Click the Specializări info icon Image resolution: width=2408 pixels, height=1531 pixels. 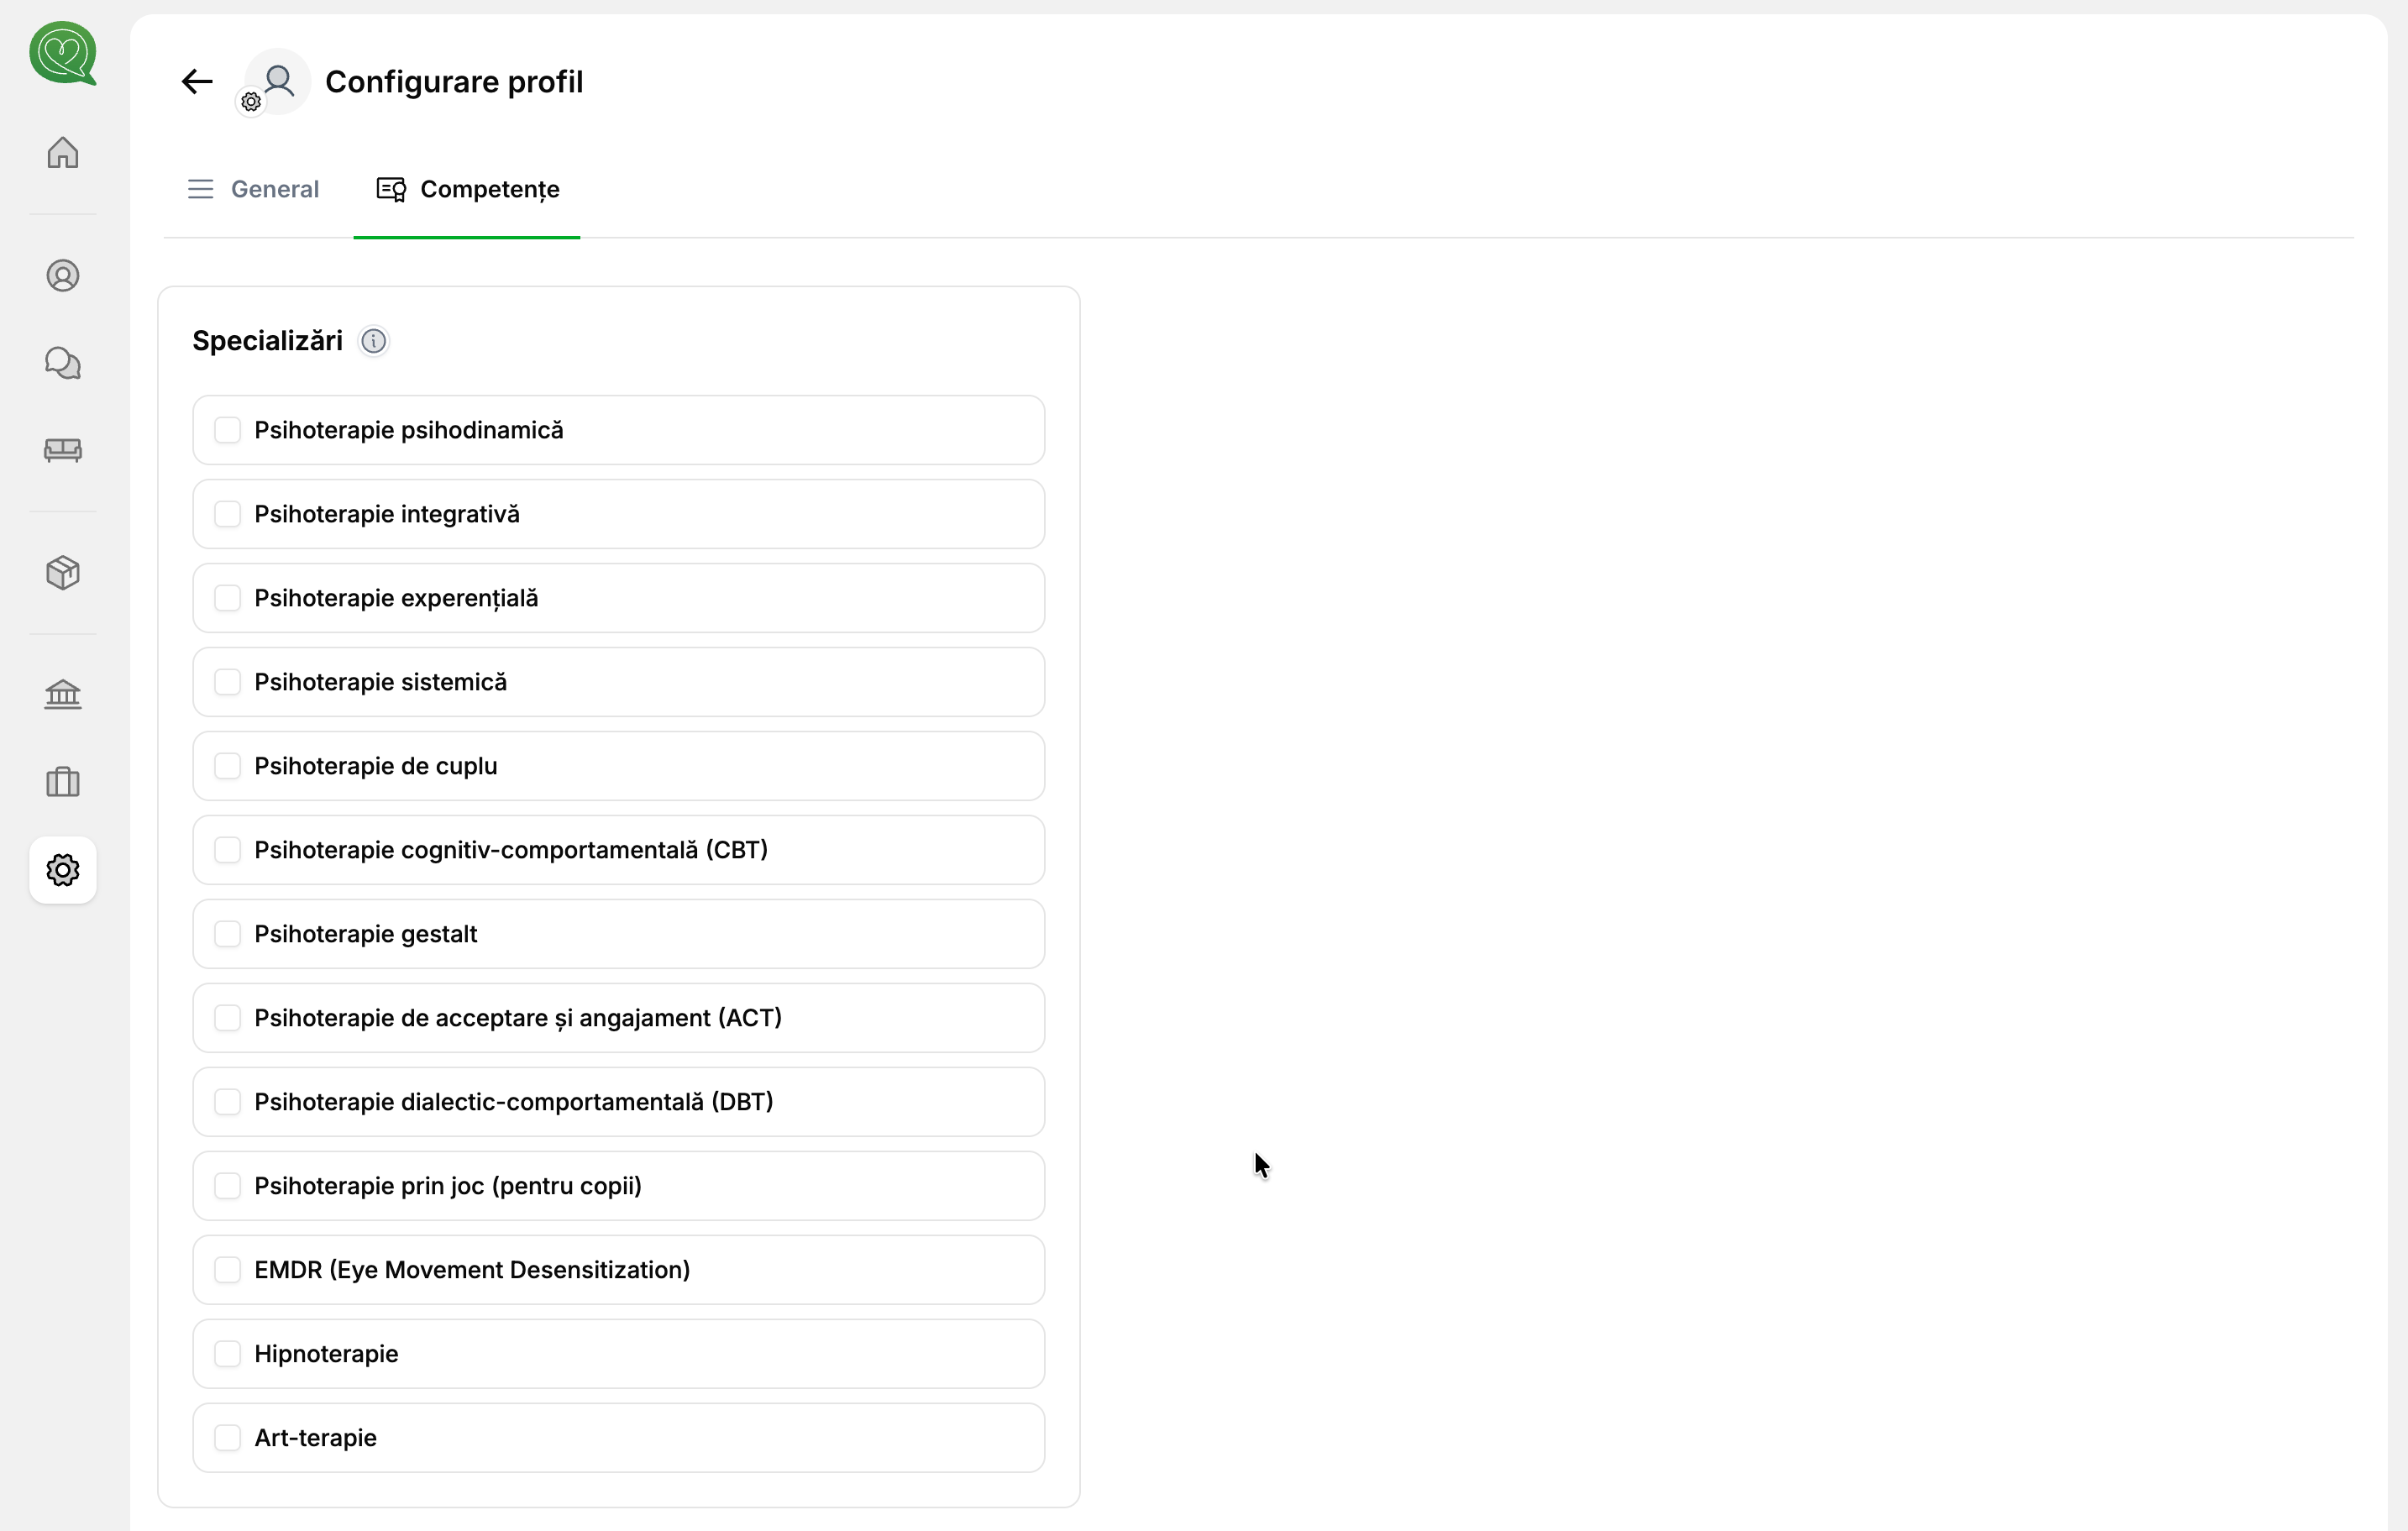click(373, 341)
